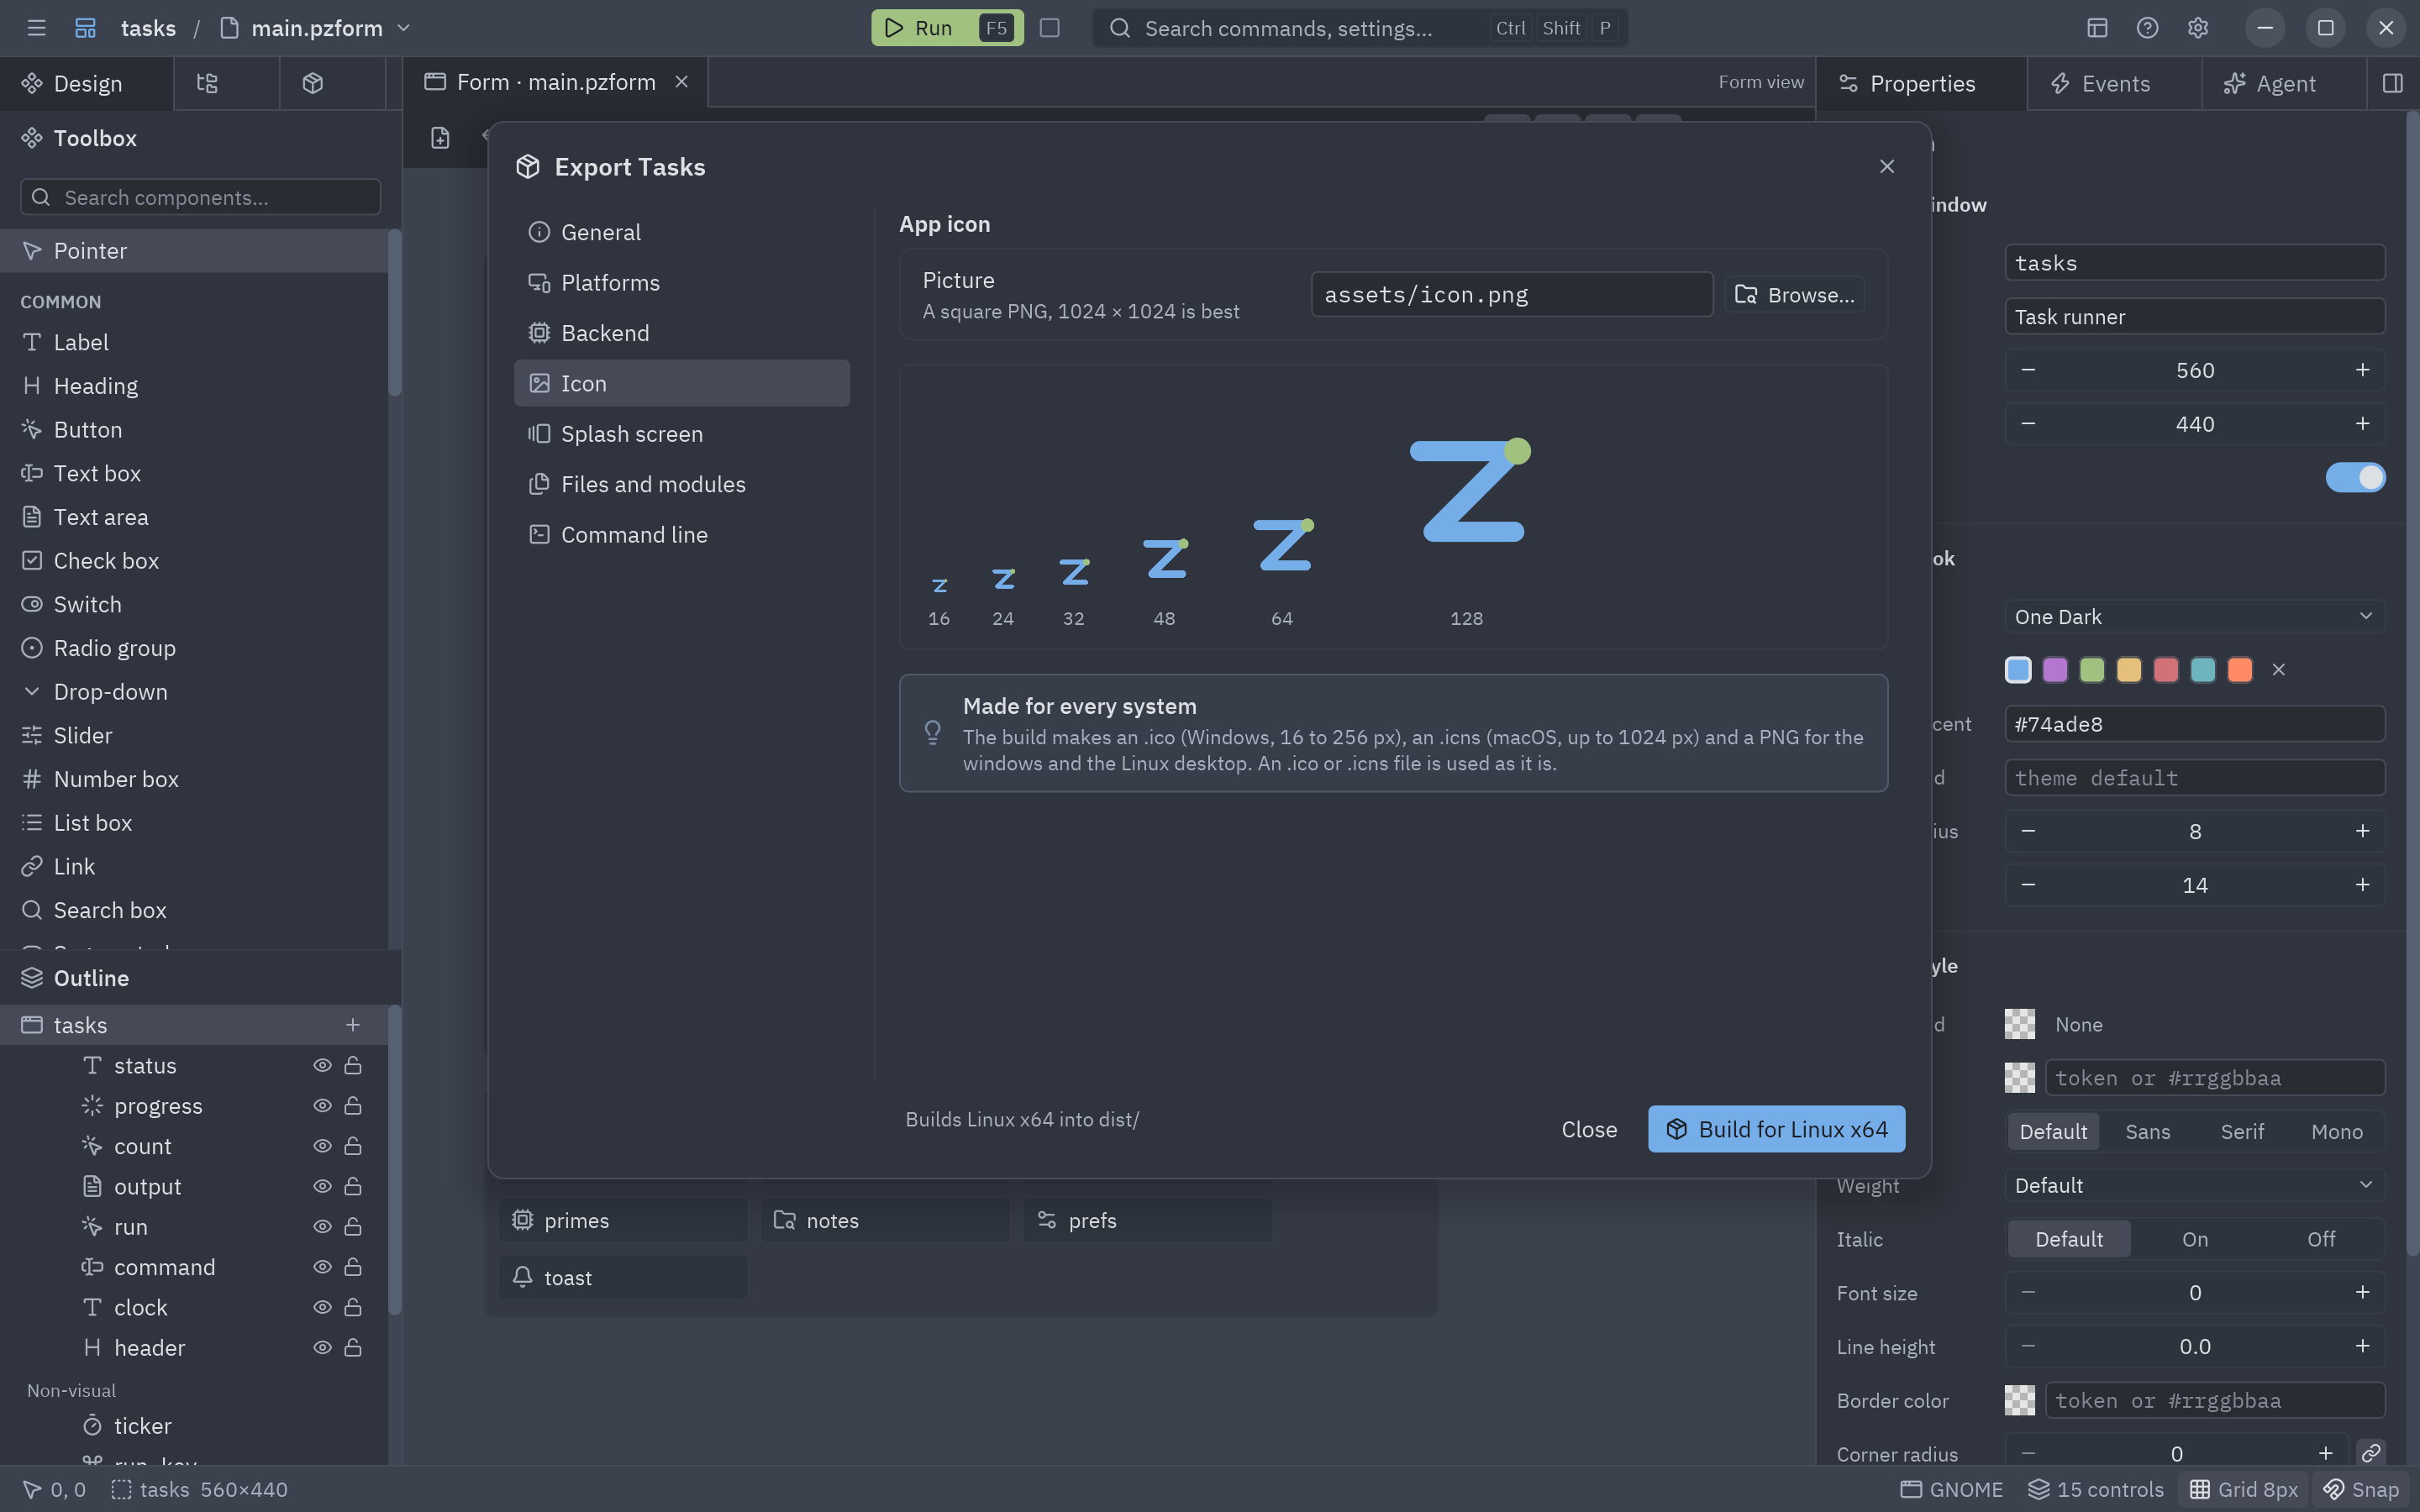Click the stop square icon beside Run

[1049, 28]
